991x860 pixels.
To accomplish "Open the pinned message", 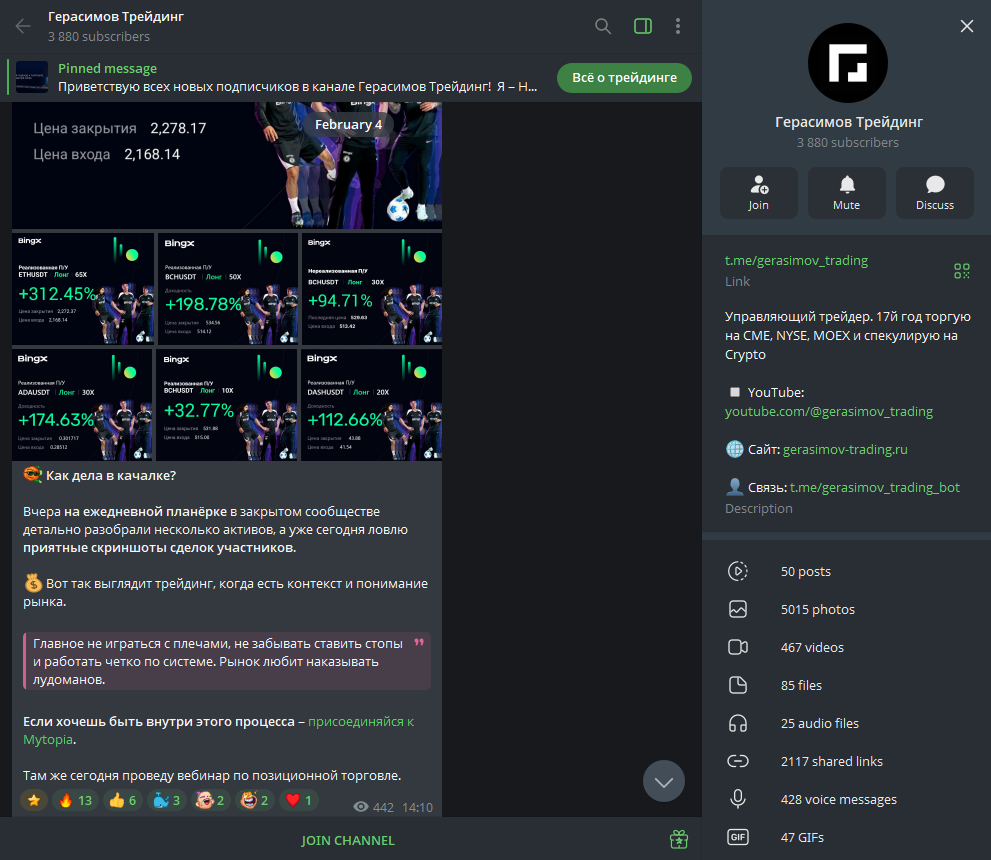I will (x=297, y=77).
